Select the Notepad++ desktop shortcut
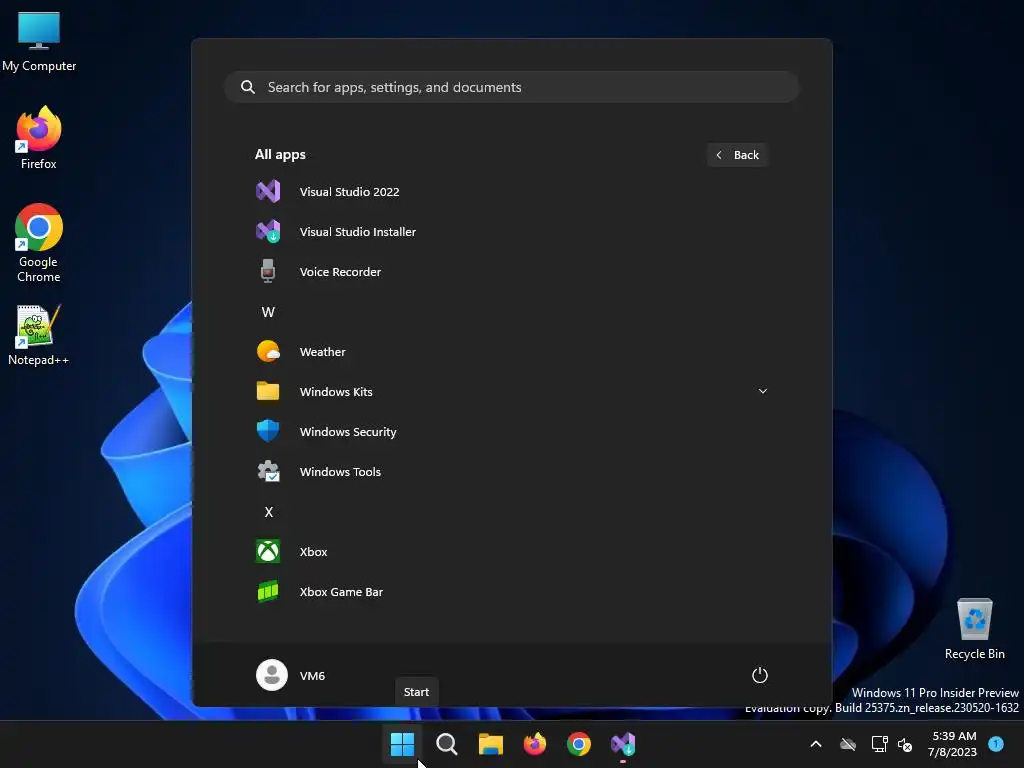 [39, 335]
